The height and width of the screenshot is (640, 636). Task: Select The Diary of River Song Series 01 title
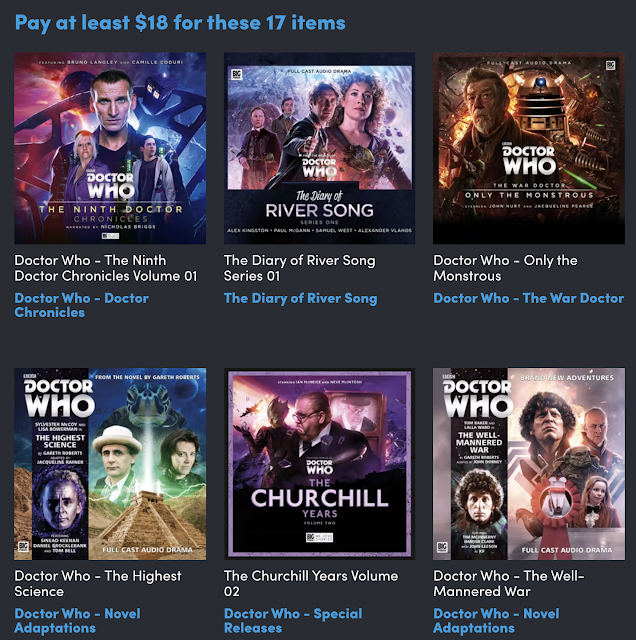[x=300, y=268]
